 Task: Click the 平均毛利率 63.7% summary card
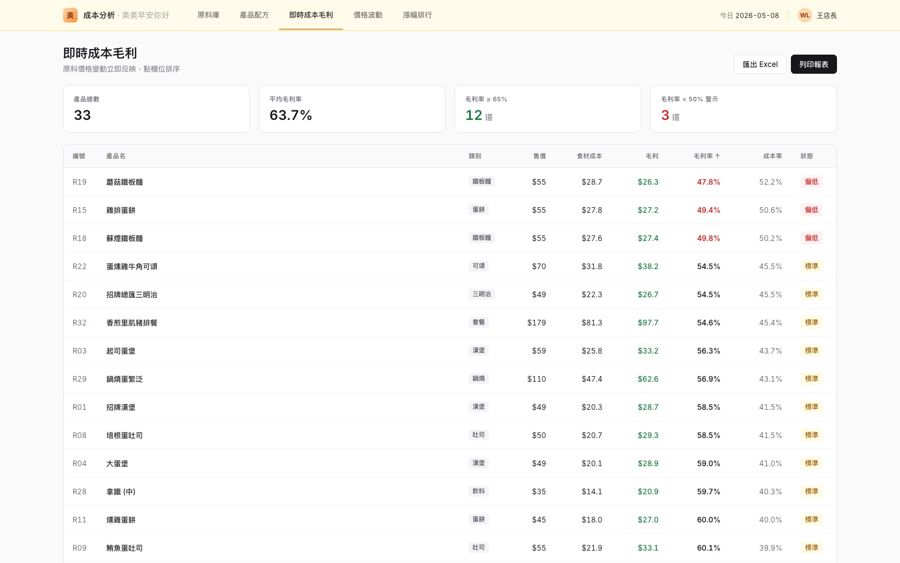click(352, 109)
